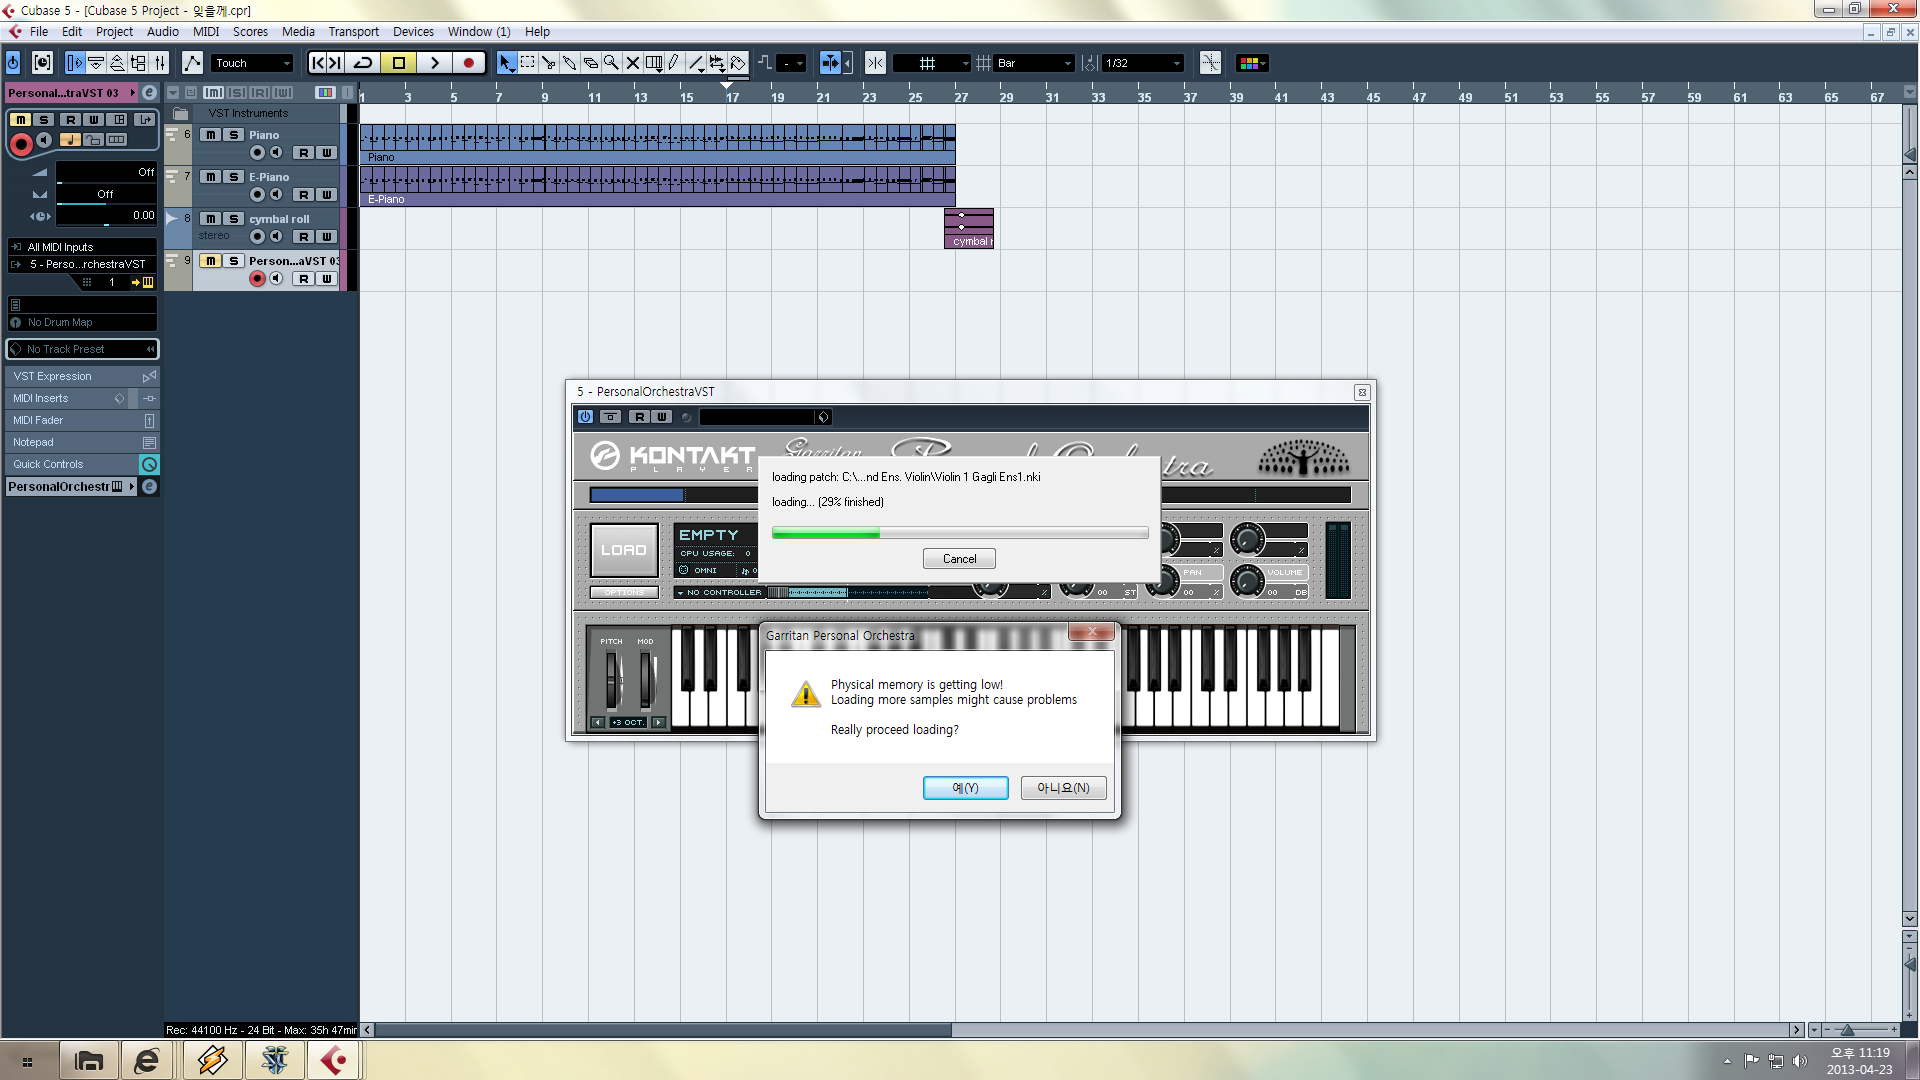Click Cancel in the loading patch dialog
The image size is (1920, 1080).
click(959, 559)
